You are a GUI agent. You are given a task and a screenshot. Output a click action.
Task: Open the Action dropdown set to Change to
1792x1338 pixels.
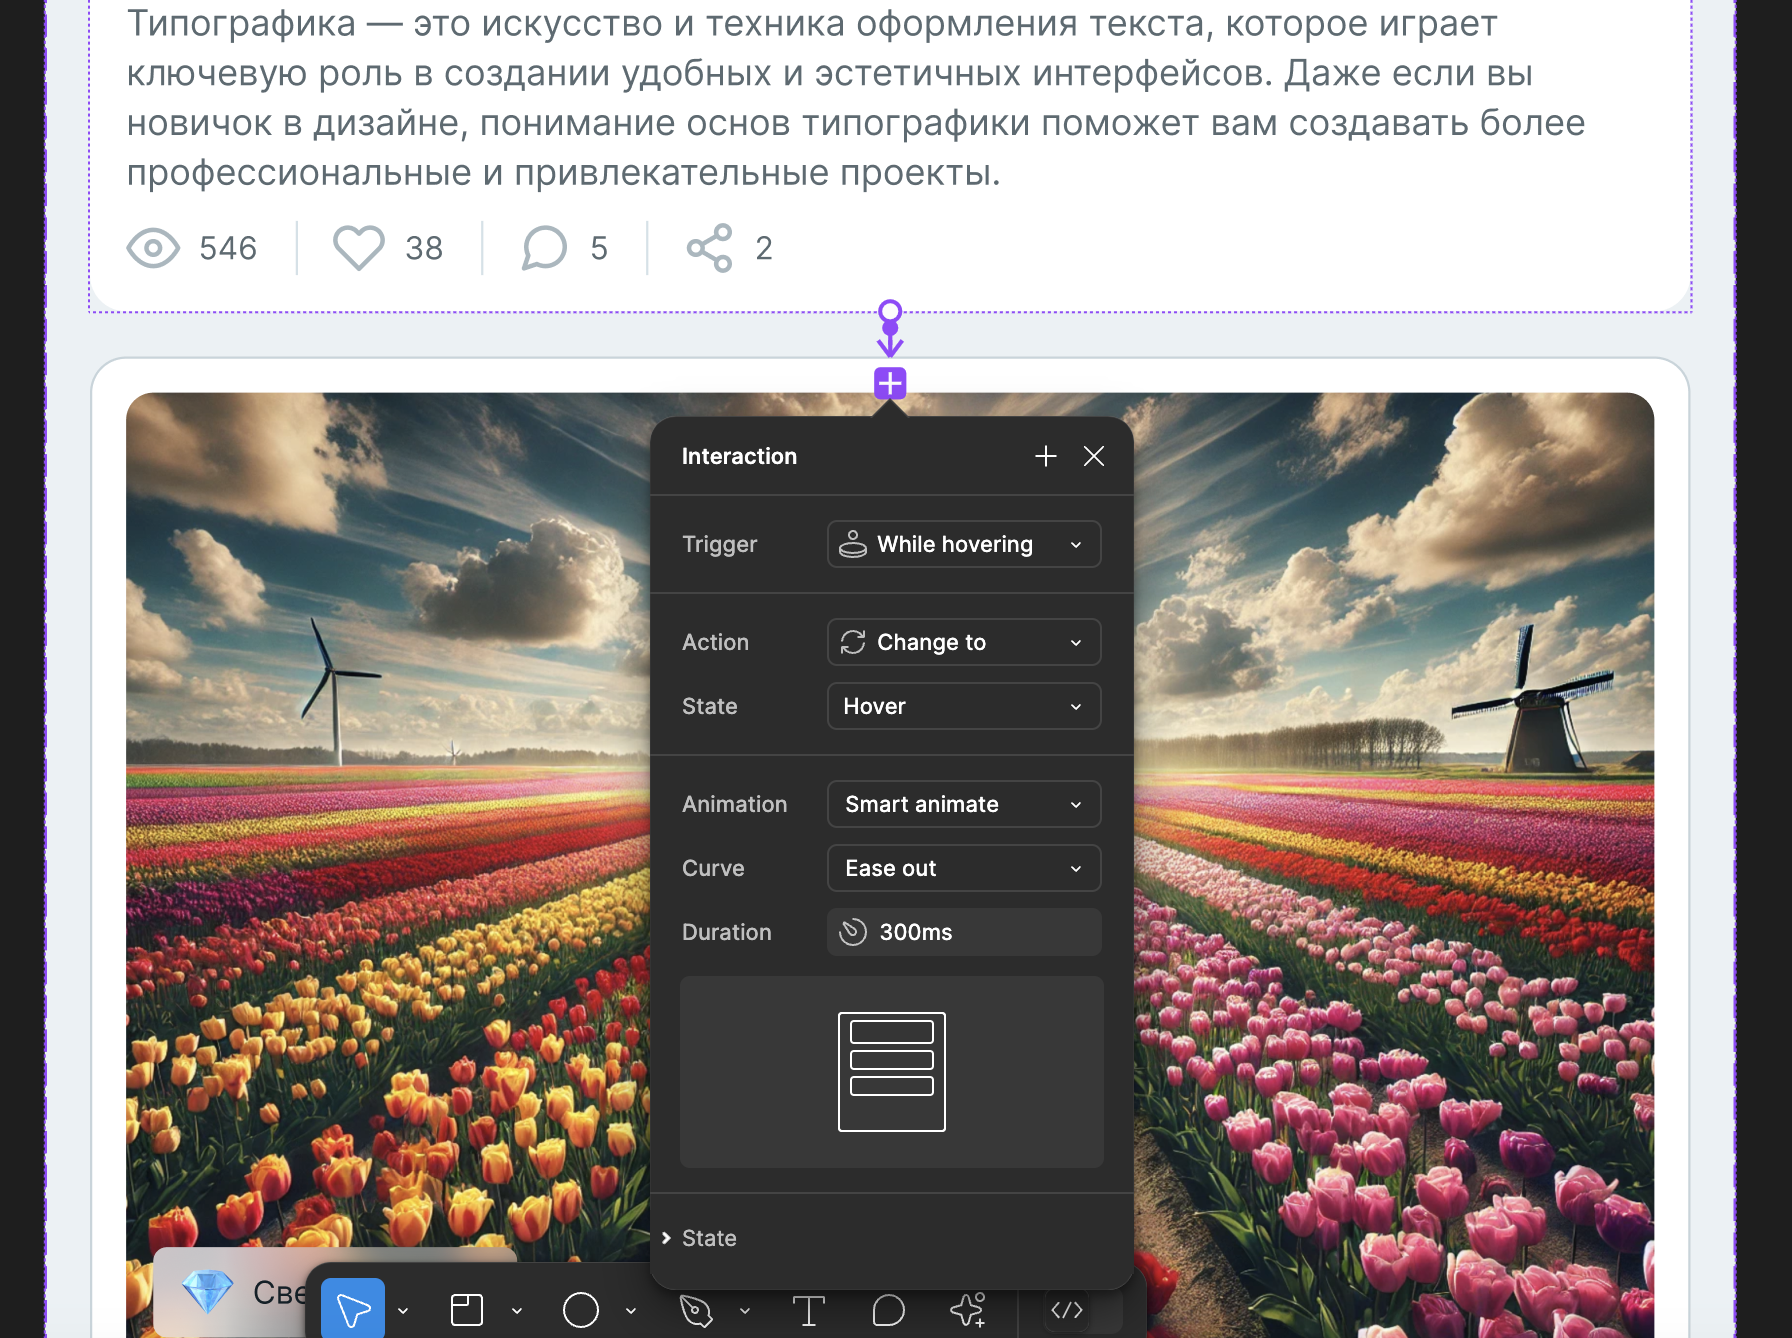click(x=963, y=642)
